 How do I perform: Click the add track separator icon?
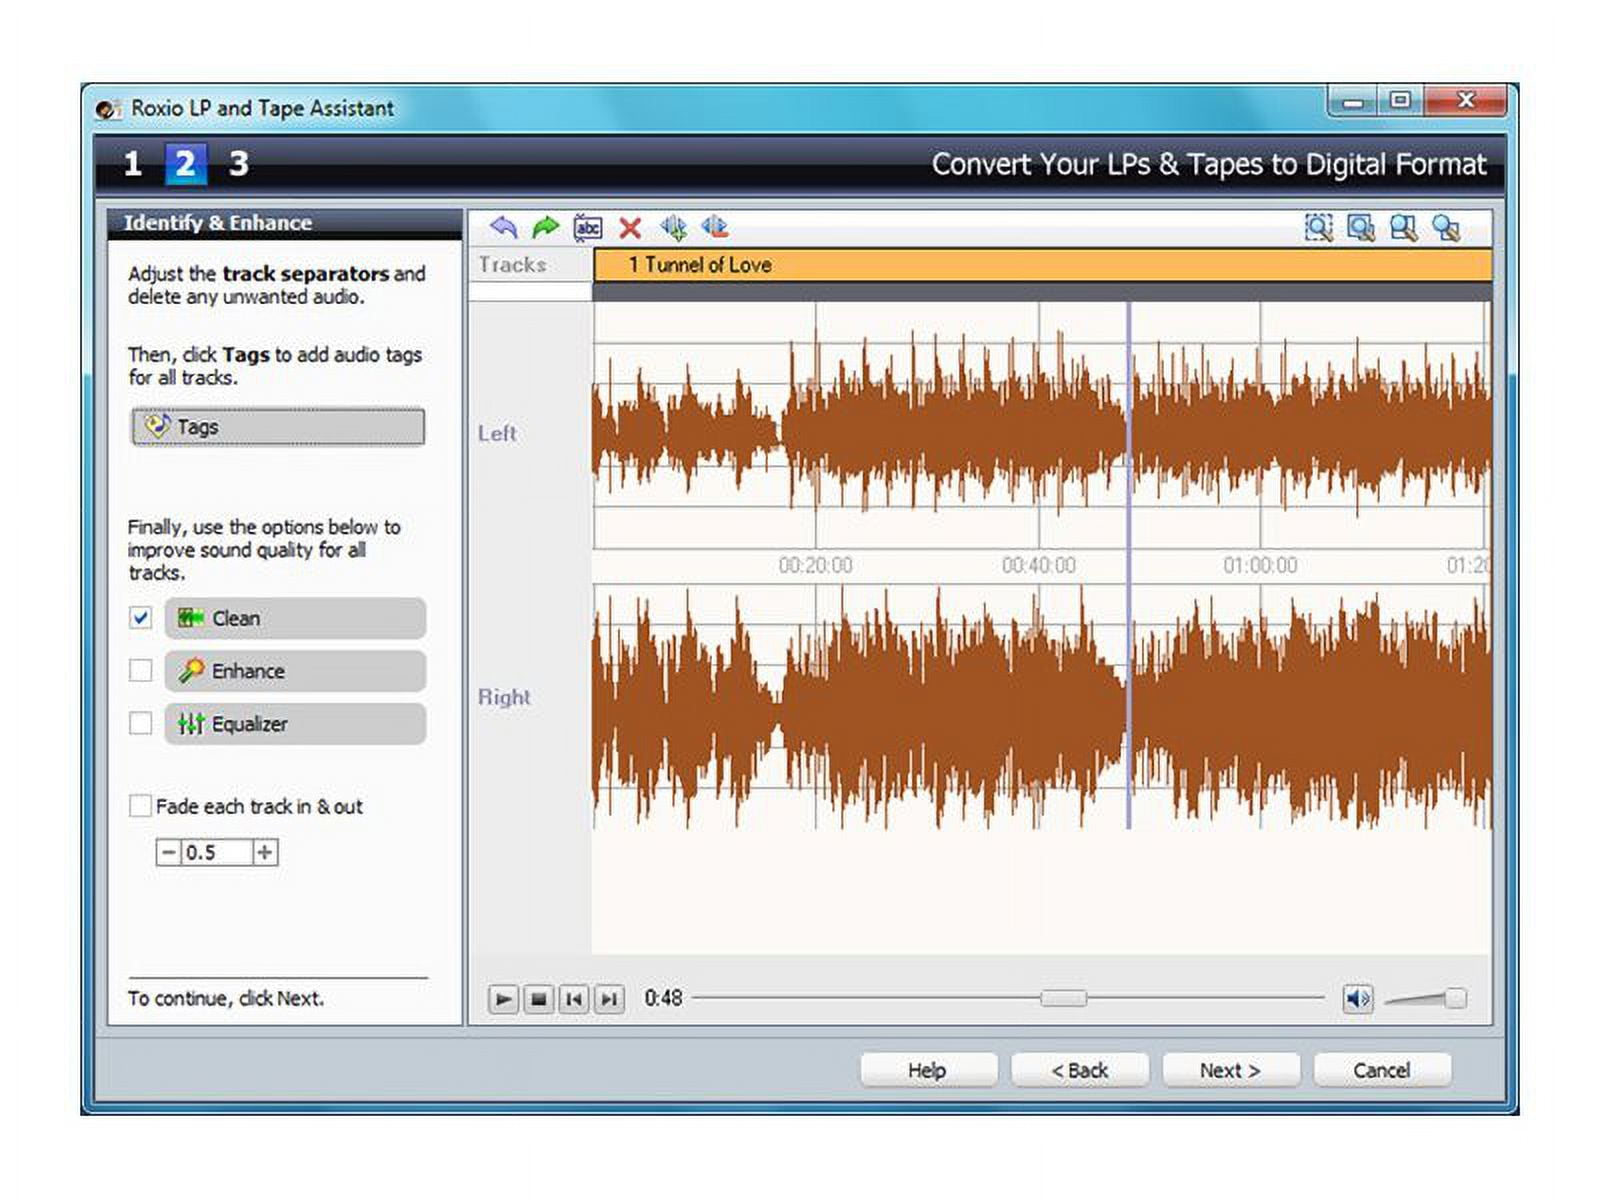(x=673, y=228)
